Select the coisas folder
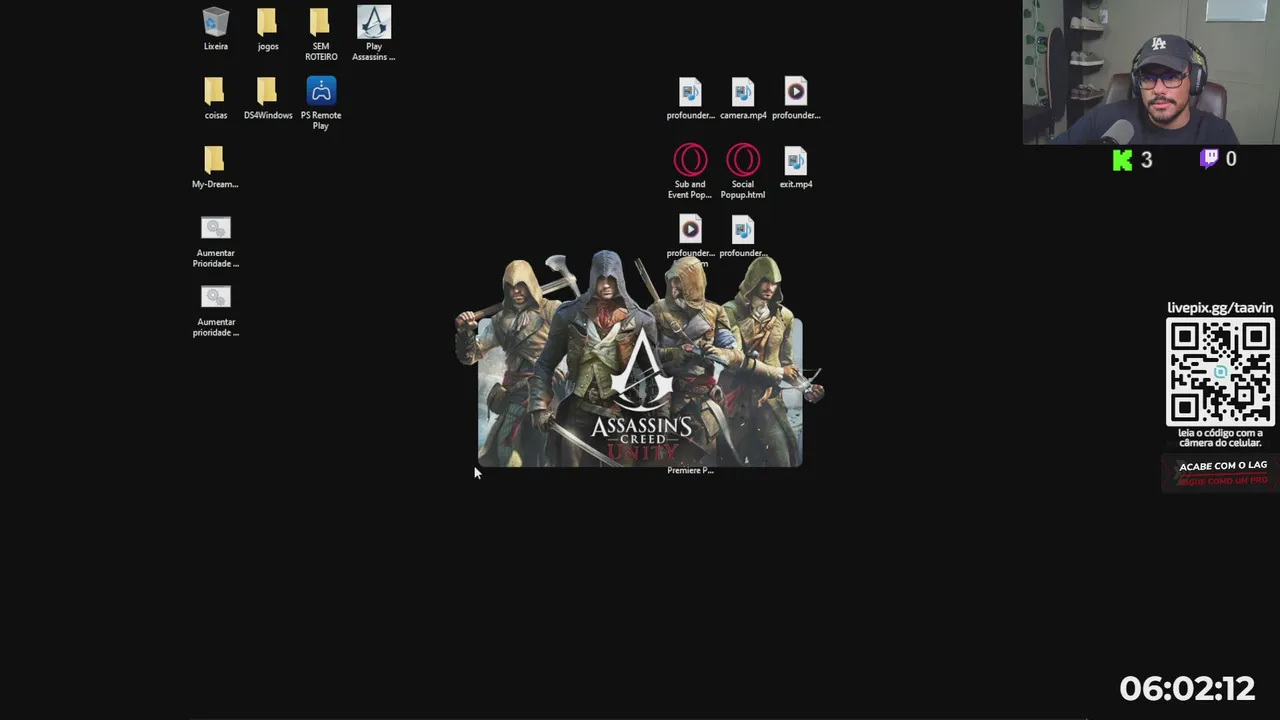 (x=215, y=98)
